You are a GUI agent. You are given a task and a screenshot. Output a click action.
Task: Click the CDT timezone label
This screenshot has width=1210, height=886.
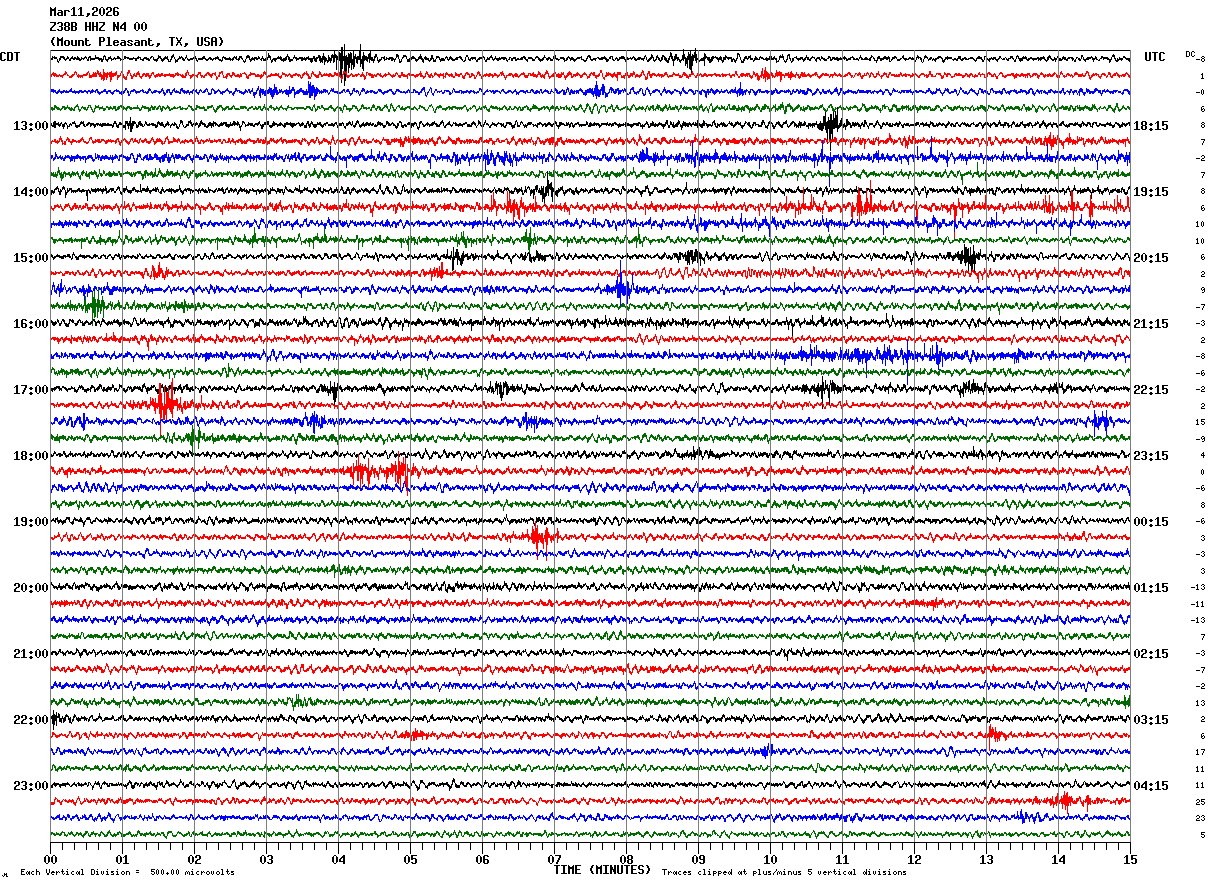pos(10,57)
